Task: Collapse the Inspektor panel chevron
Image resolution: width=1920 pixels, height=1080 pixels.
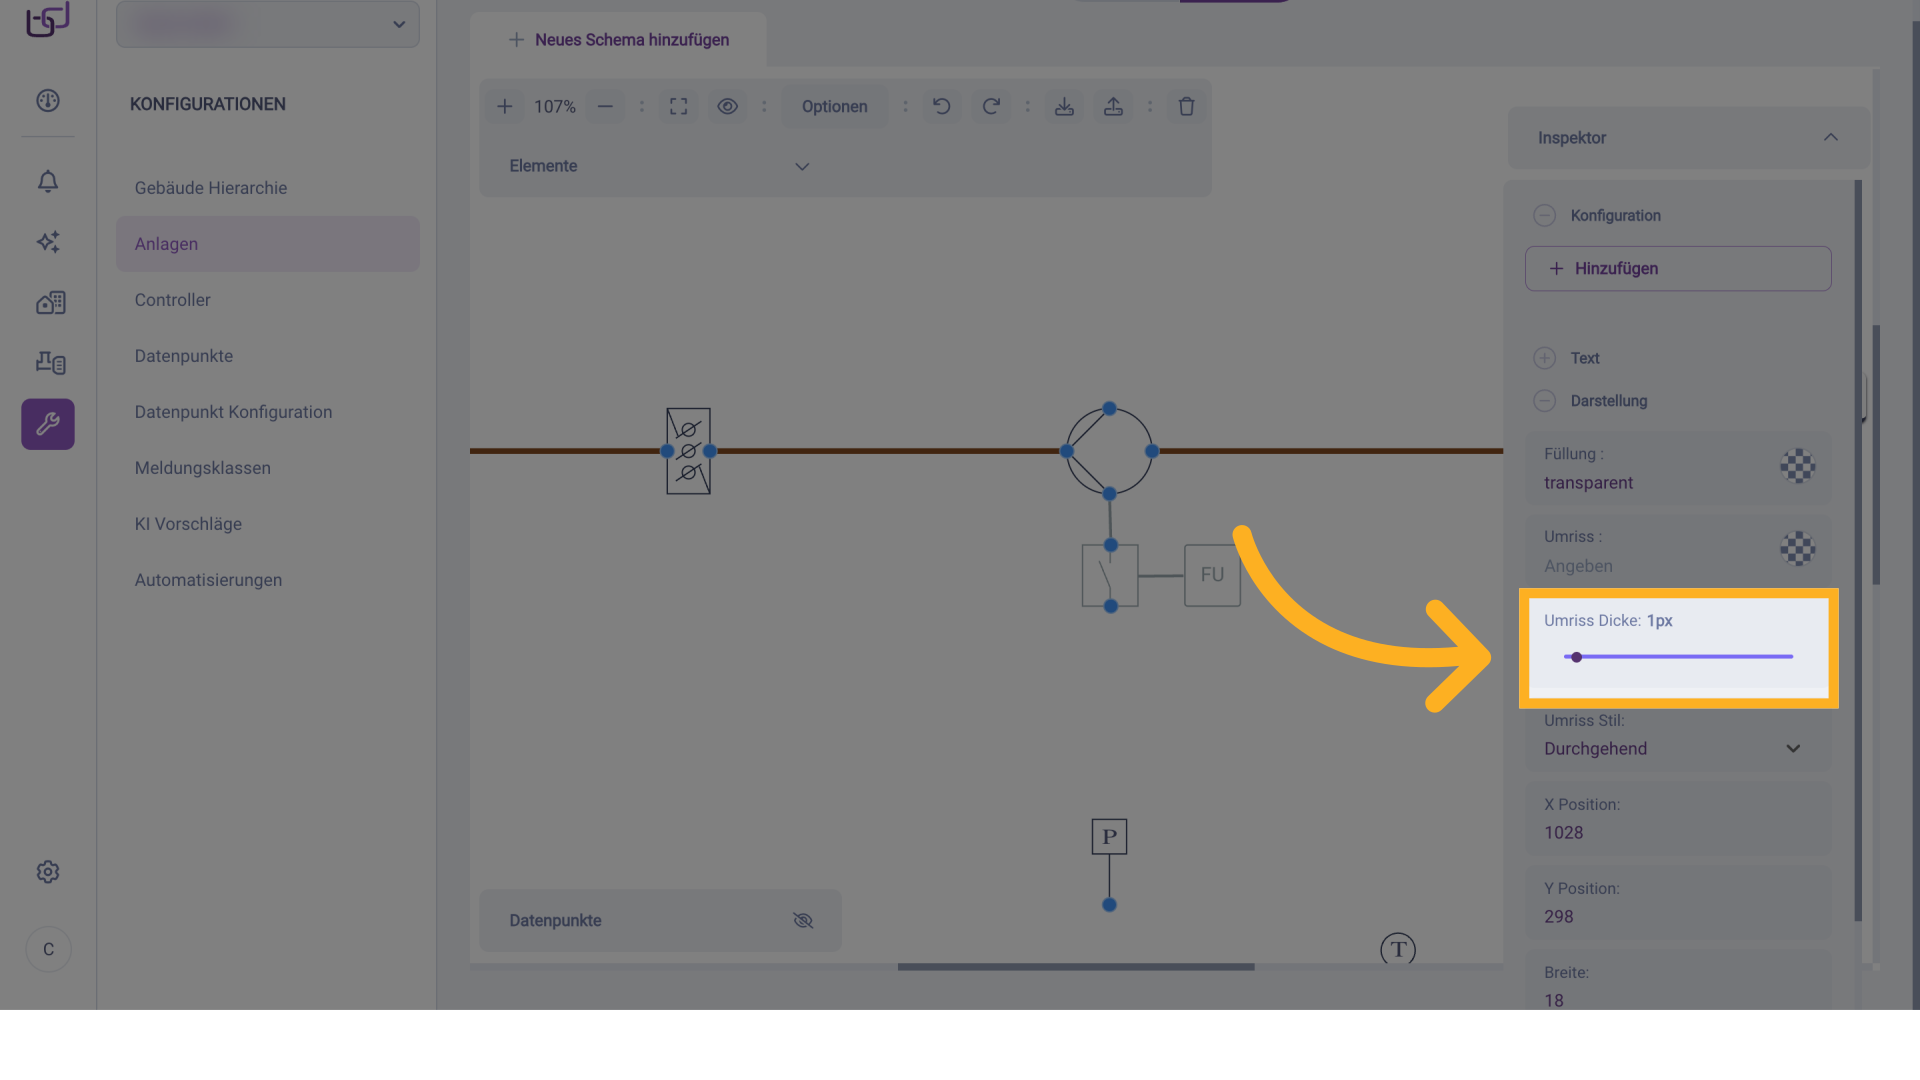Action: tap(1830, 137)
